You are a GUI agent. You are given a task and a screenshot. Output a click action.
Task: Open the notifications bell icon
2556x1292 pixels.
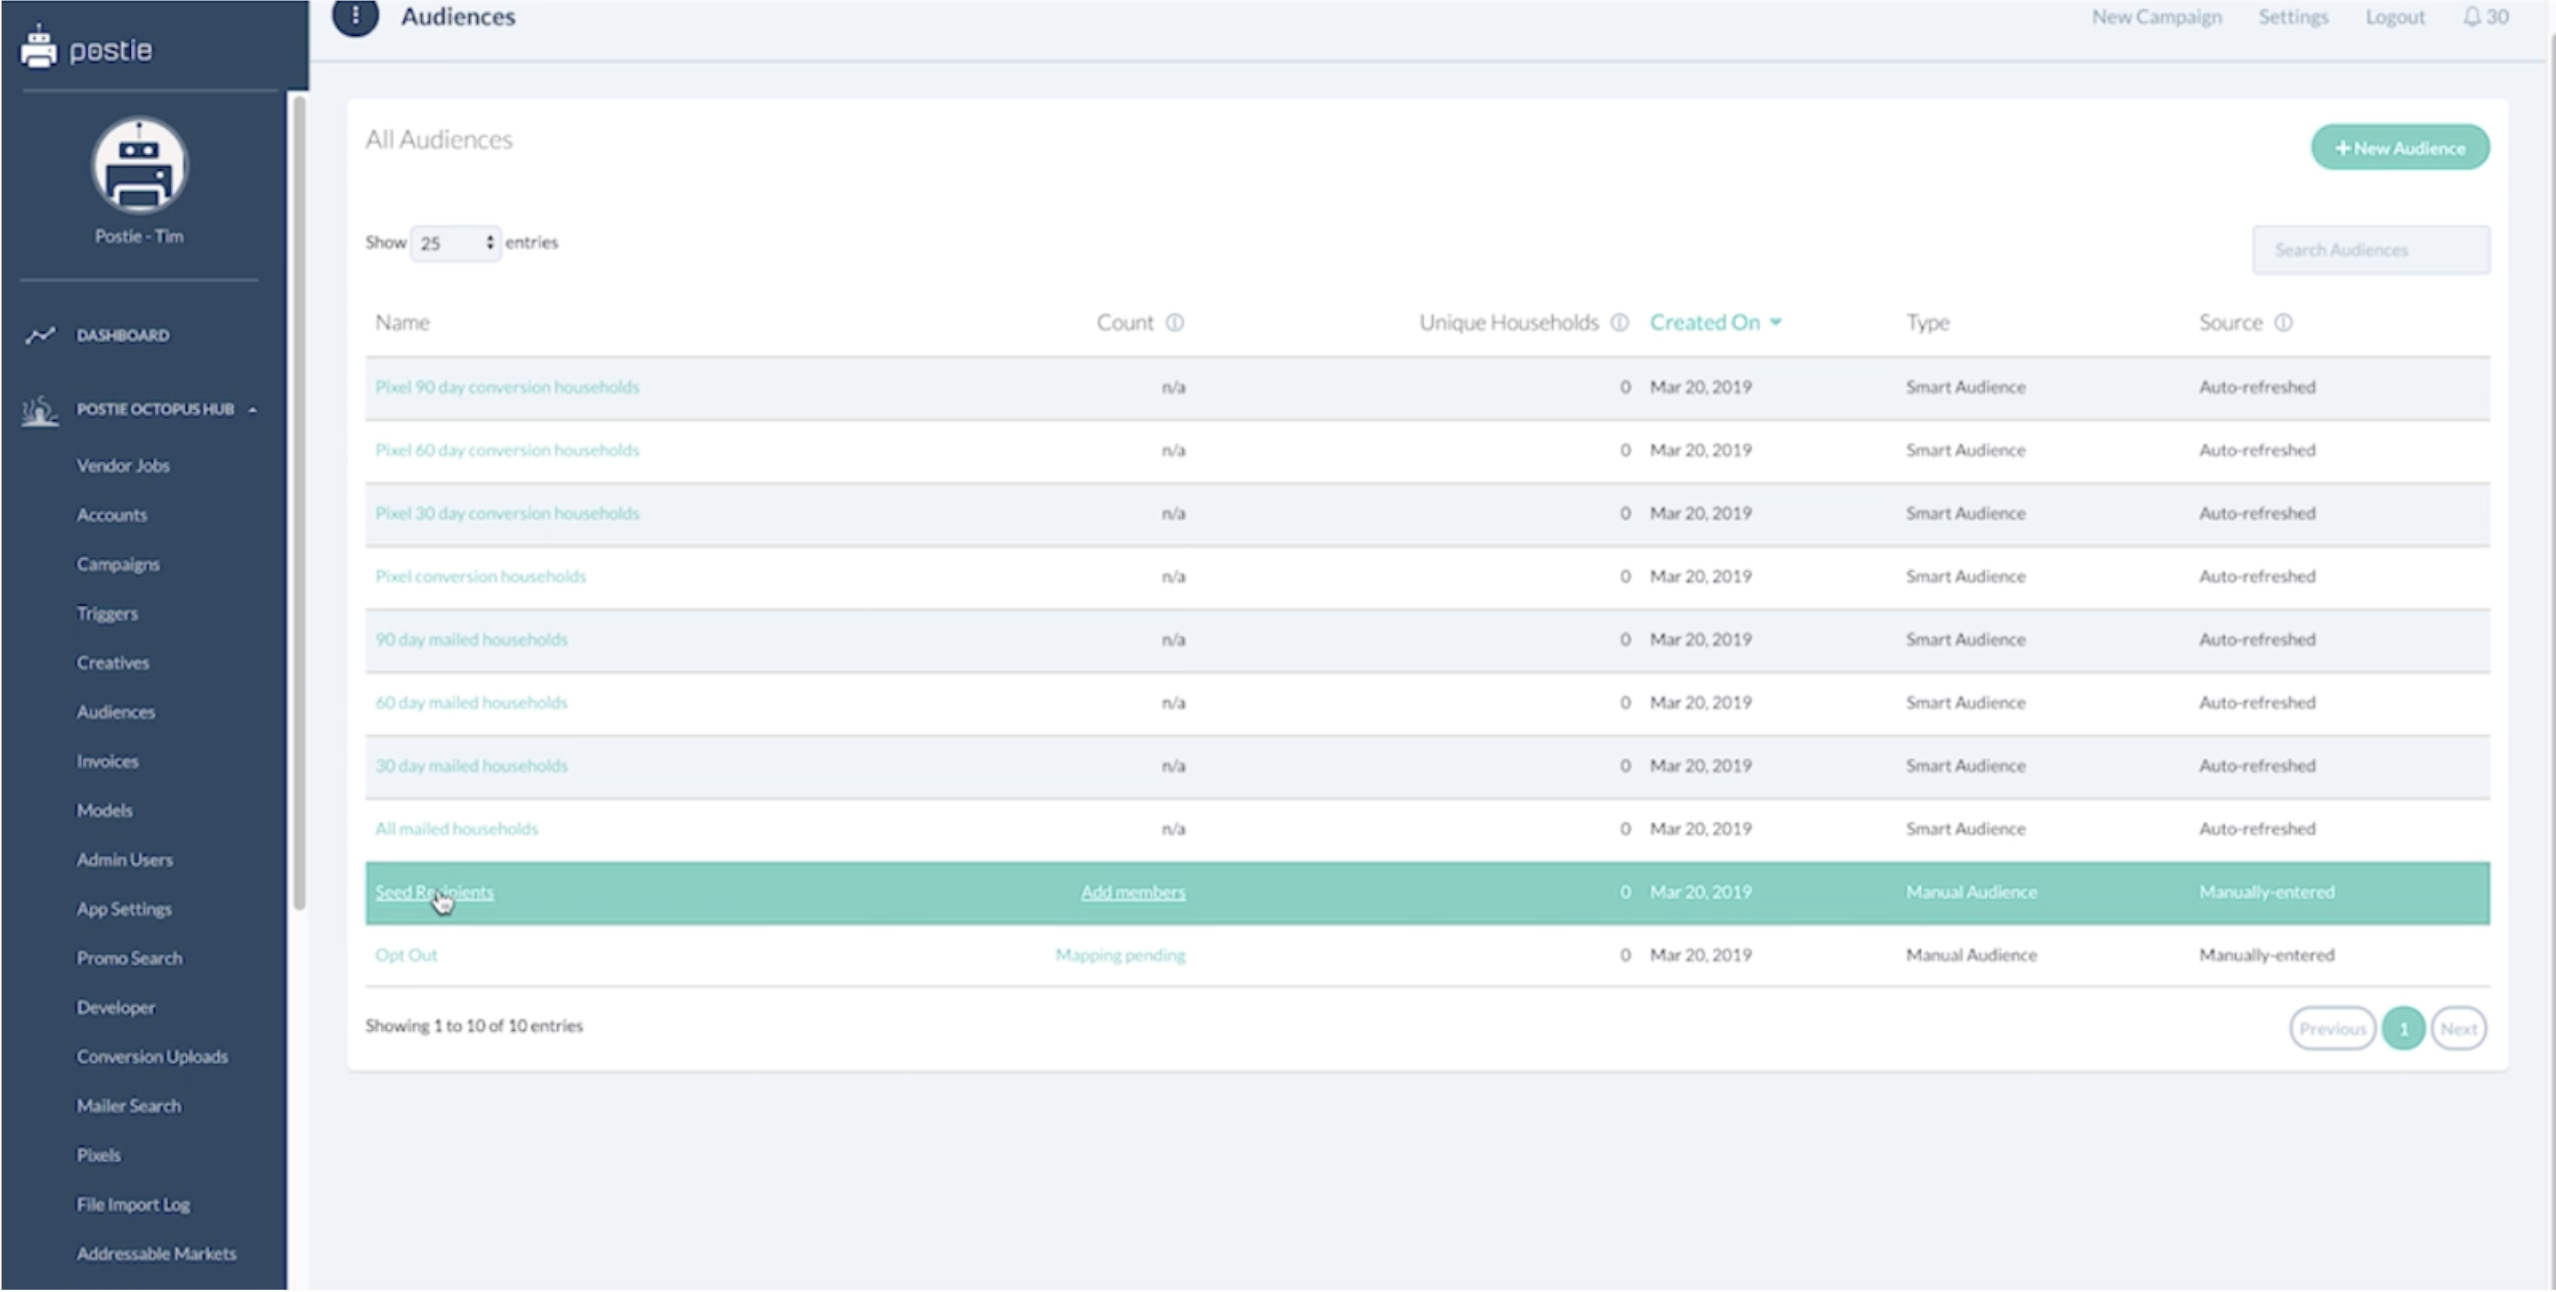2471,17
